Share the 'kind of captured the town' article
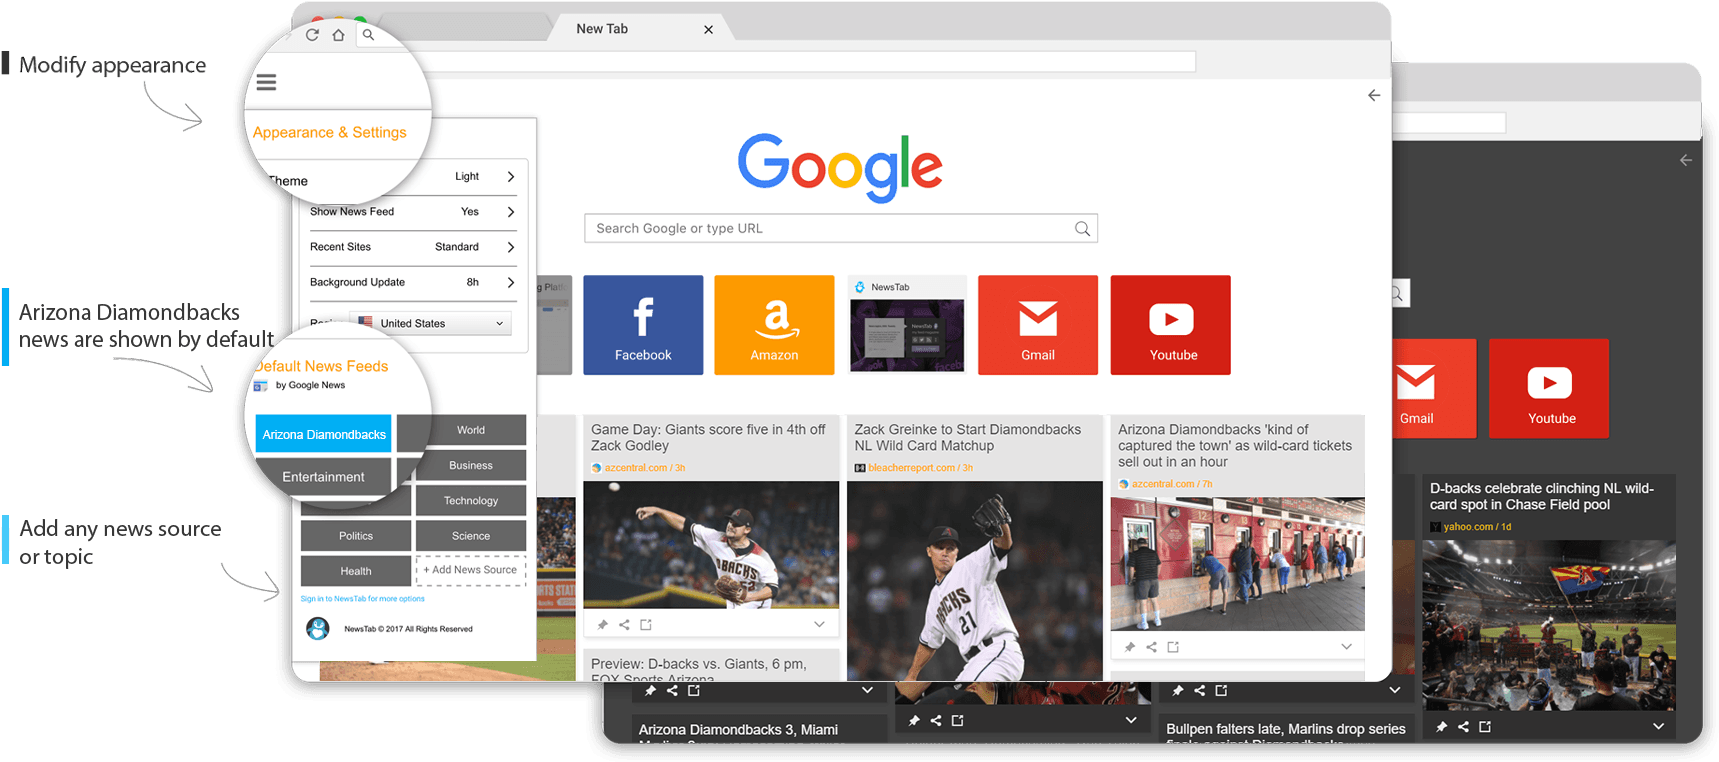 click(1151, 647)
